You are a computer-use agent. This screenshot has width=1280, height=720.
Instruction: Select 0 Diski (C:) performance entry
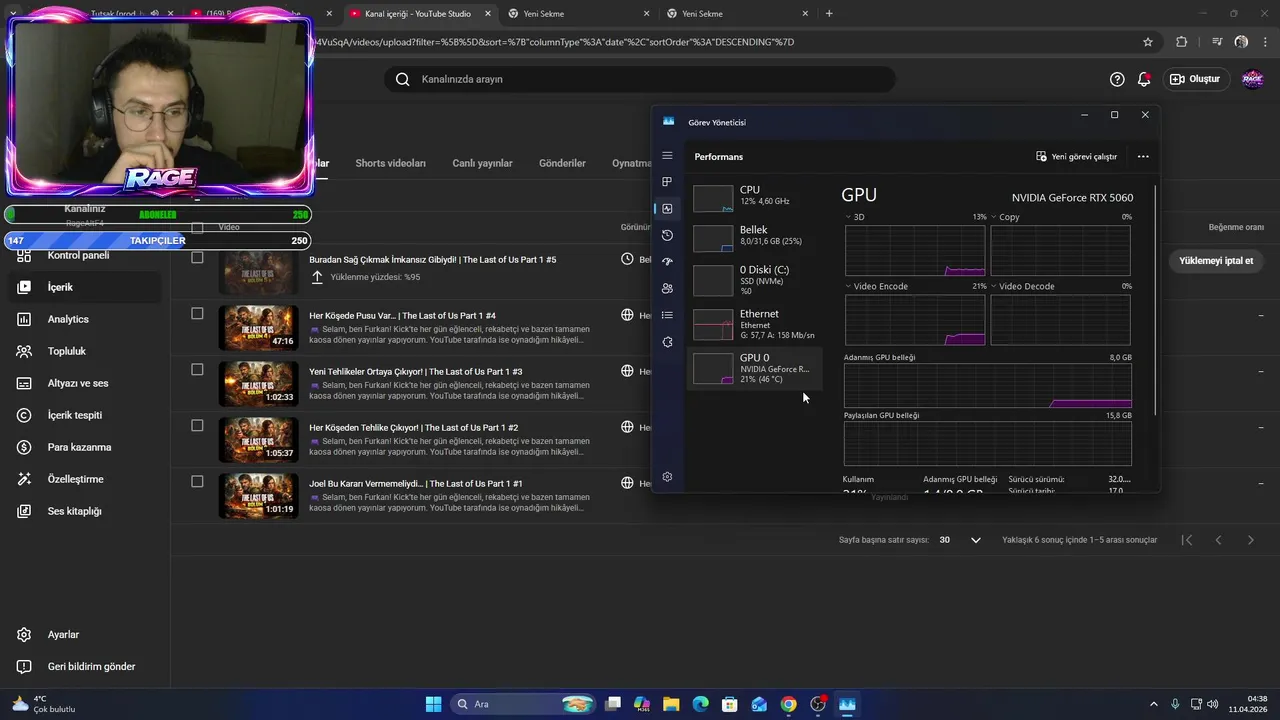point(755,280)
